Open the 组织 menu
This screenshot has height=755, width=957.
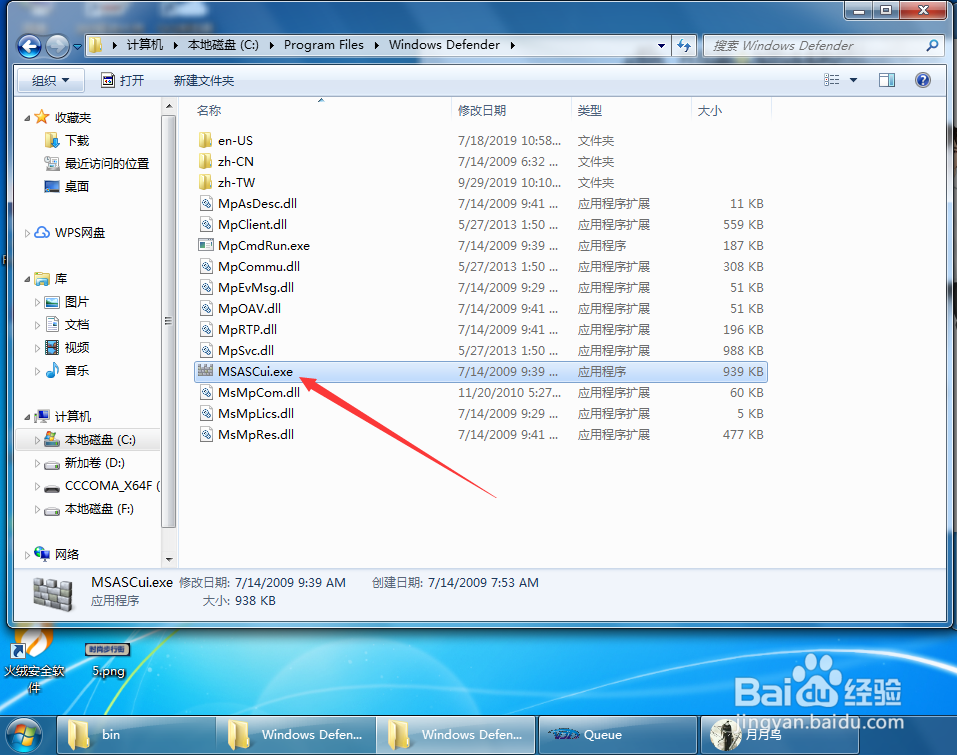50,80
